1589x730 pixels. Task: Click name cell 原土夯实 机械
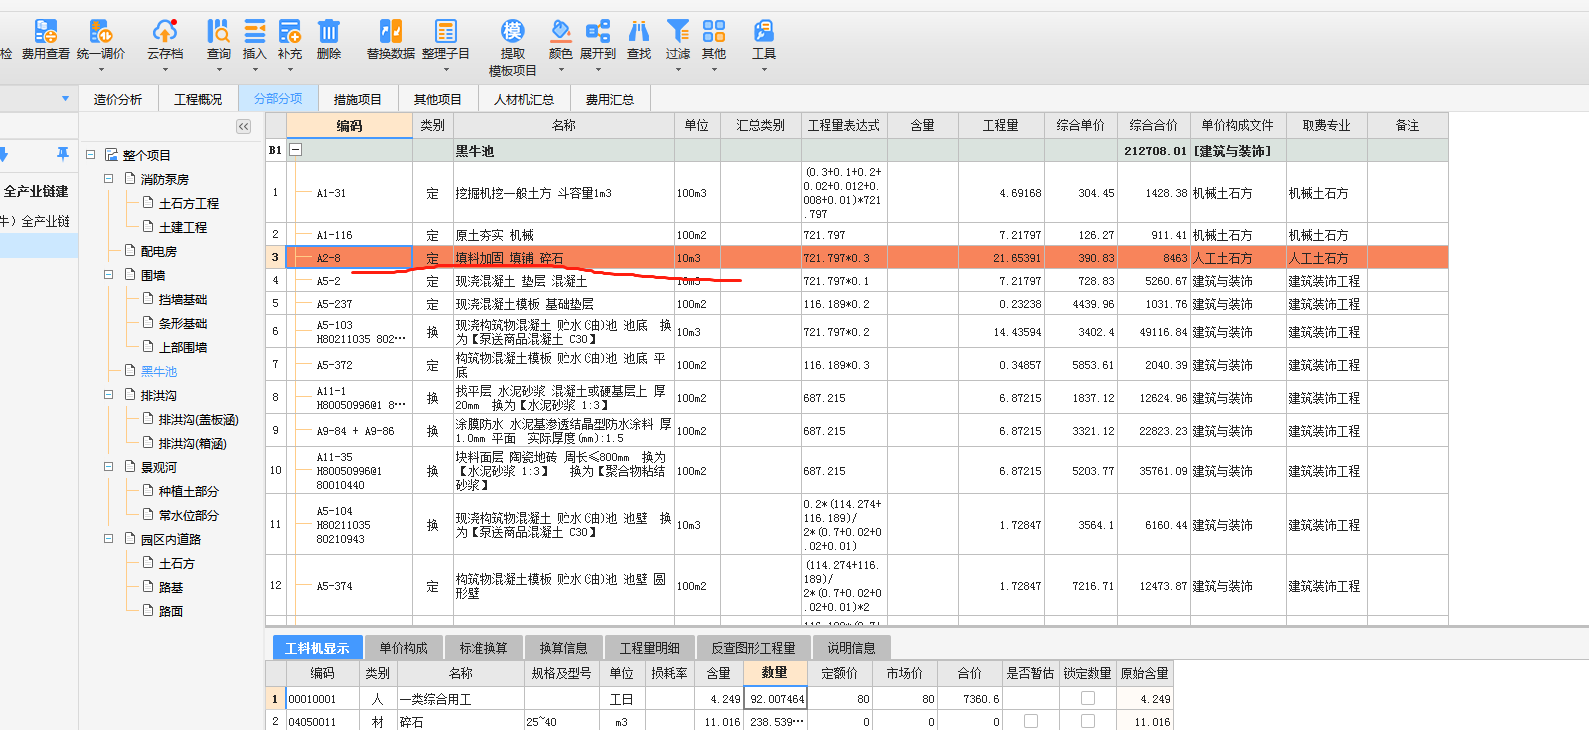click(563, 235)
